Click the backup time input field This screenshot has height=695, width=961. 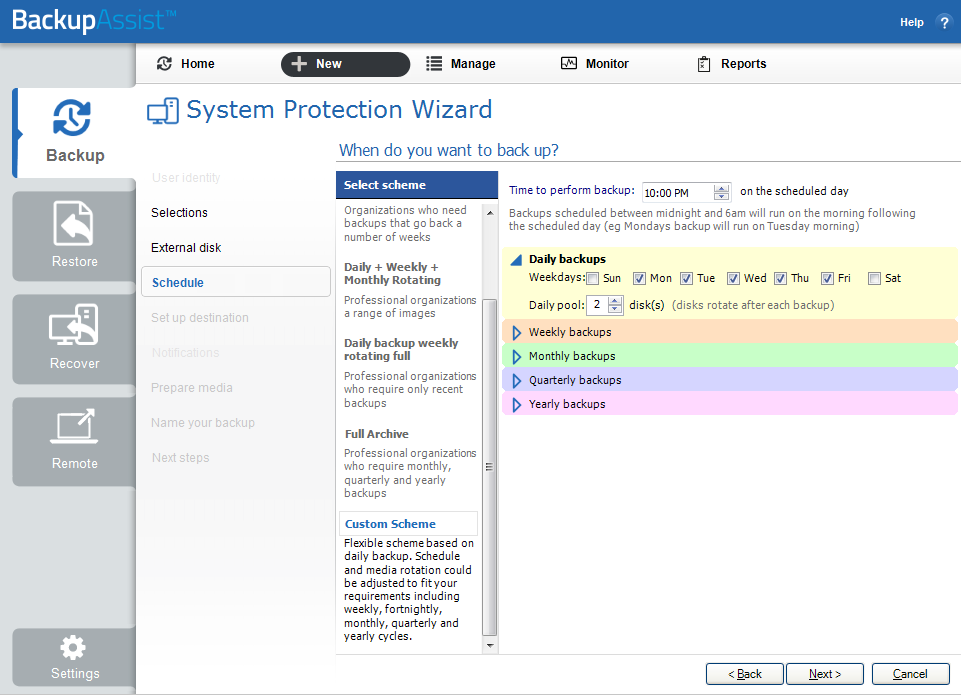(678, 192)
